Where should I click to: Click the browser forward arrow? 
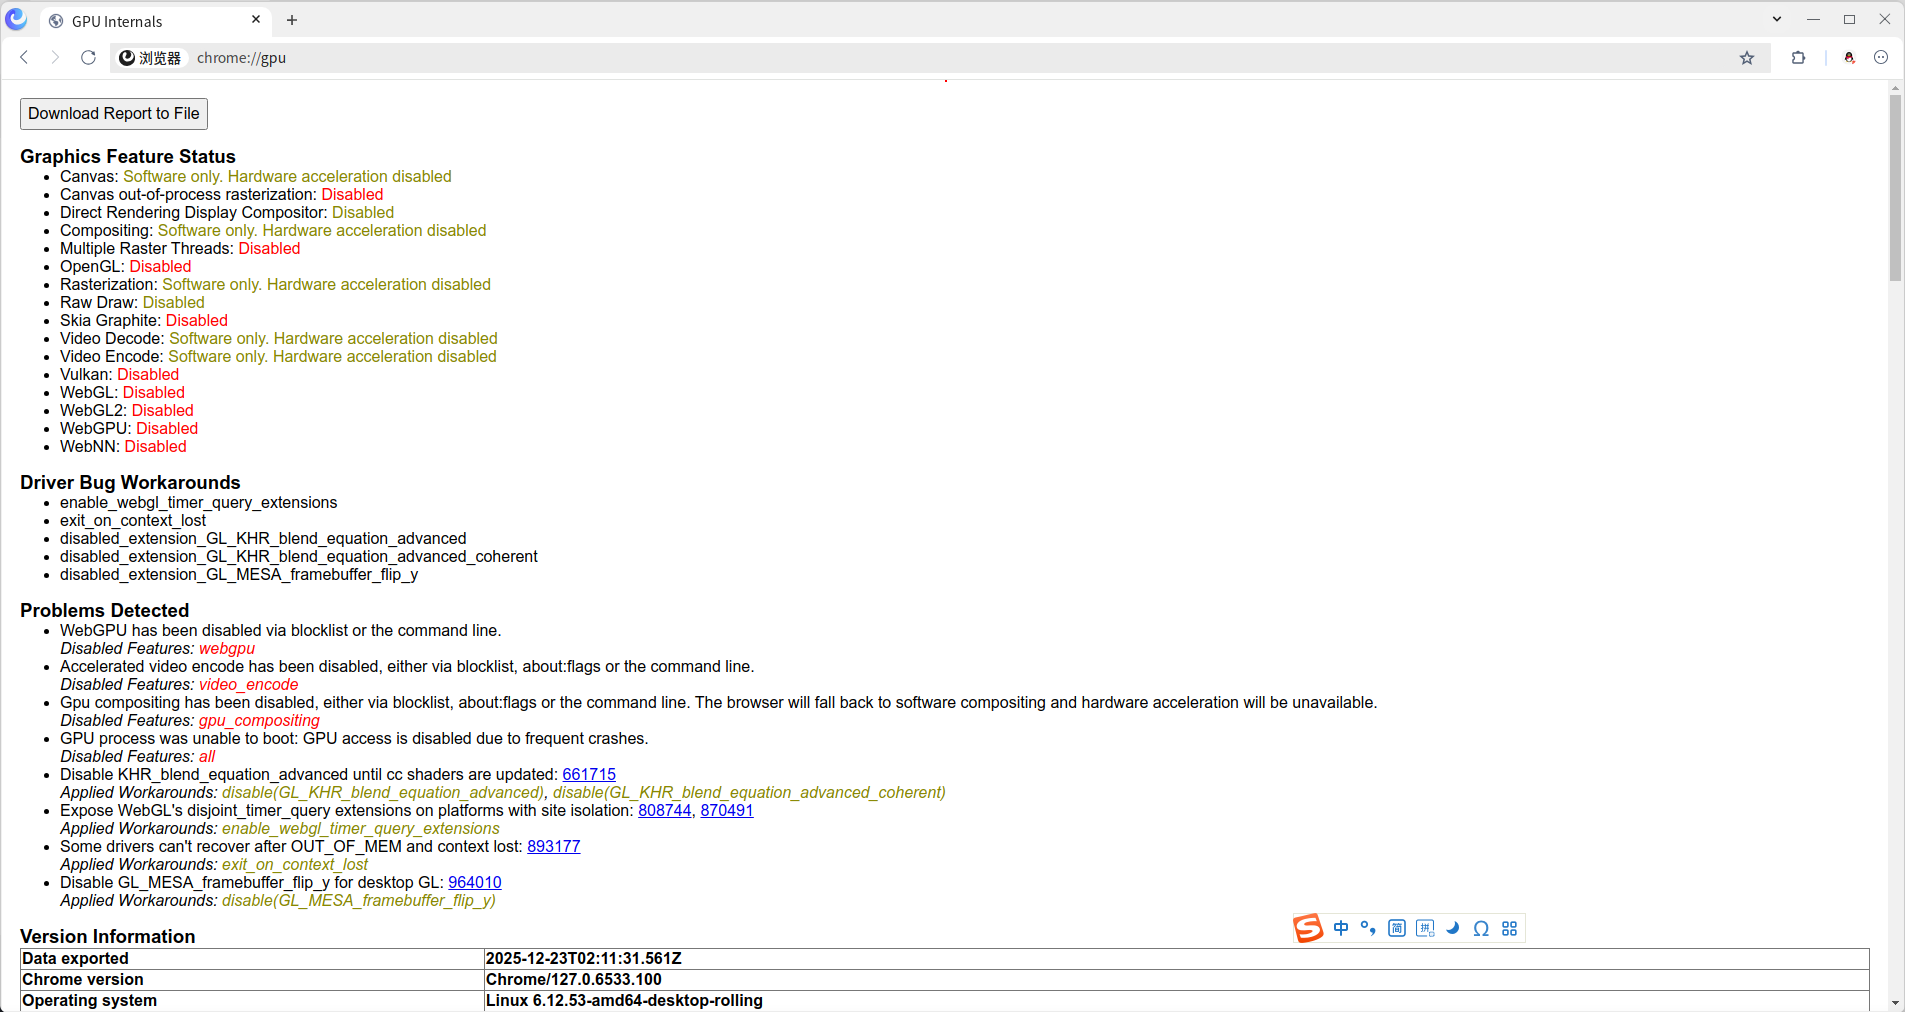point(56,58)
